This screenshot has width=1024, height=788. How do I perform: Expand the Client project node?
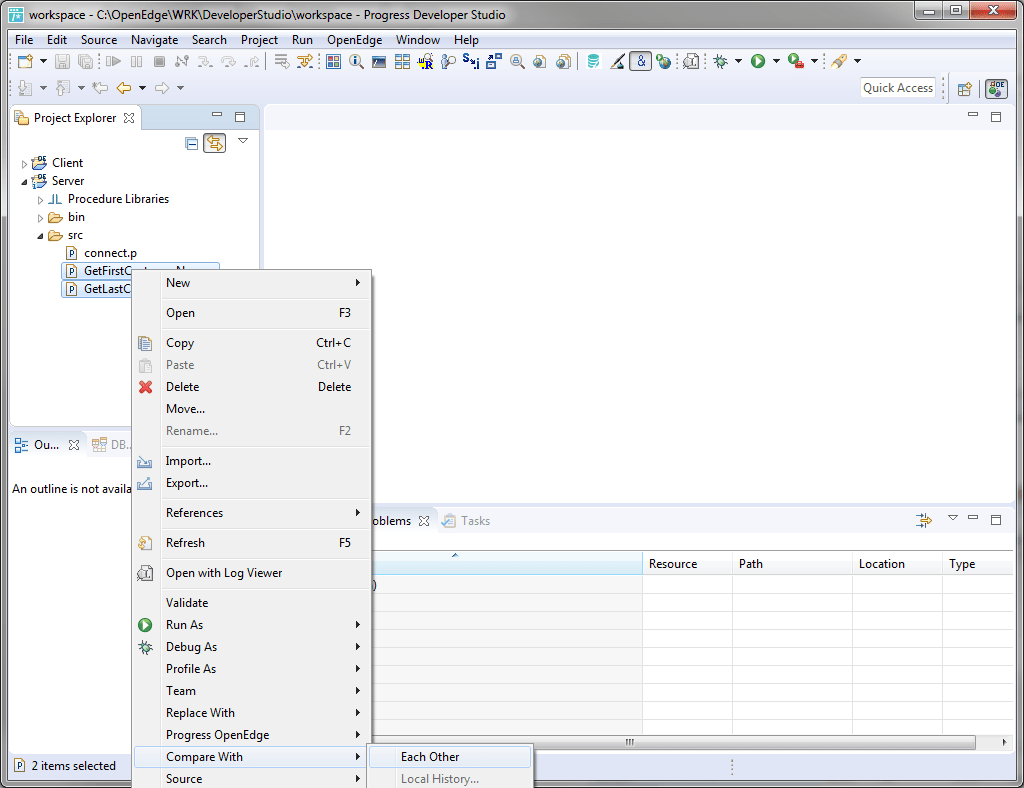click(24, 164)
